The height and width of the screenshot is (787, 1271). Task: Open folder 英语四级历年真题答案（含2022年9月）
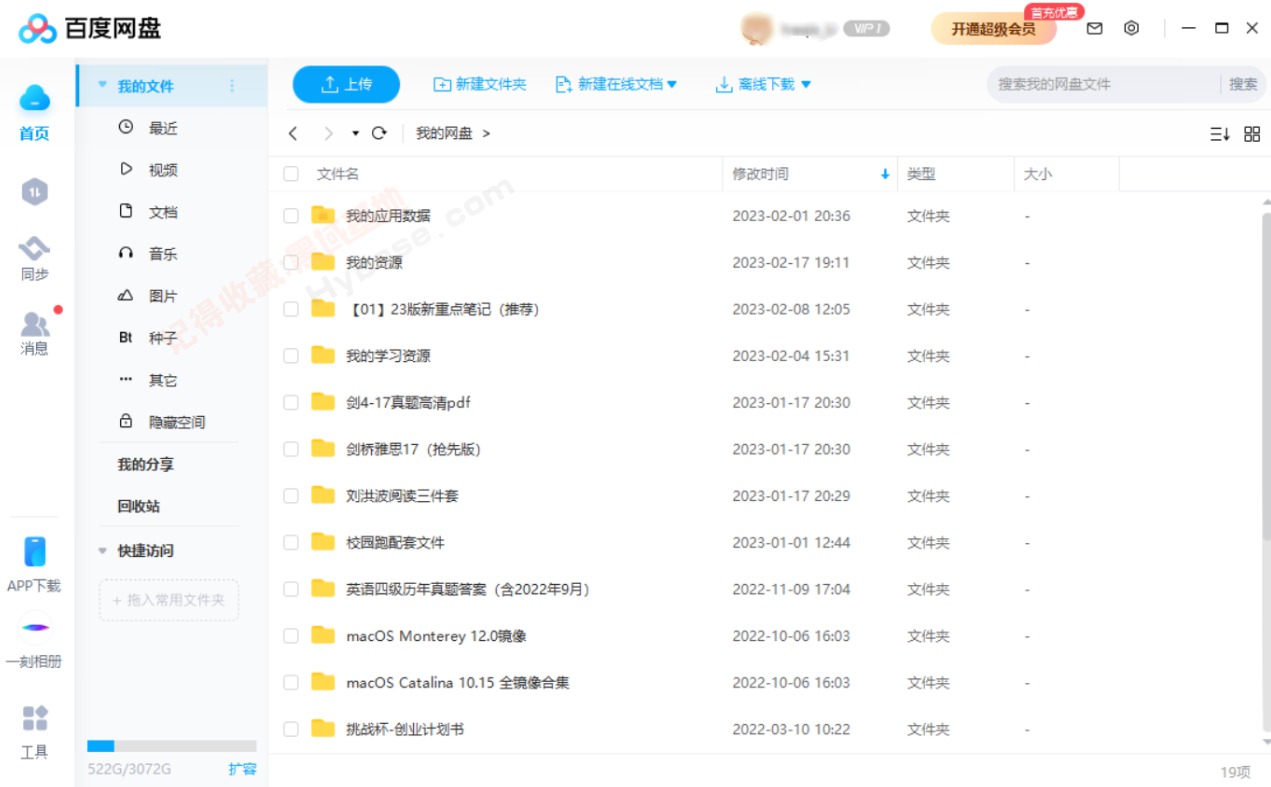click(x=468, y=589)
